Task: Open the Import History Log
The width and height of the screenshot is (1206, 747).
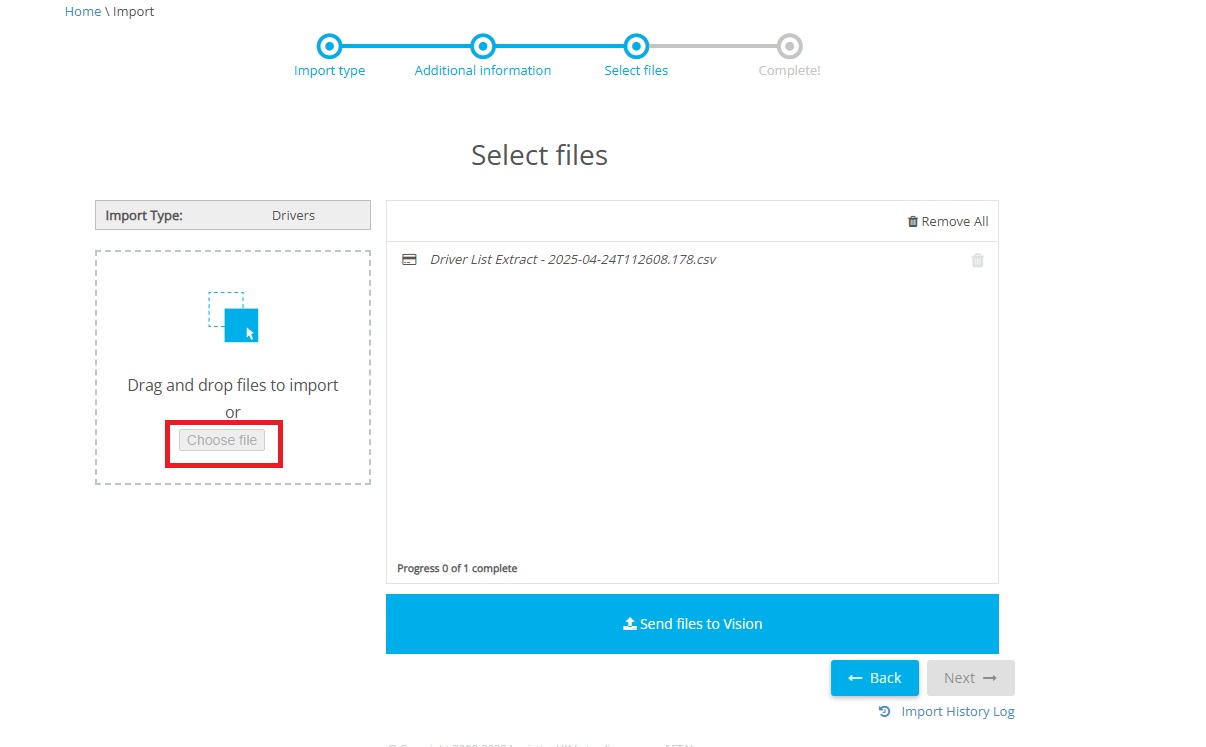Action: click(x=947, y=712)
